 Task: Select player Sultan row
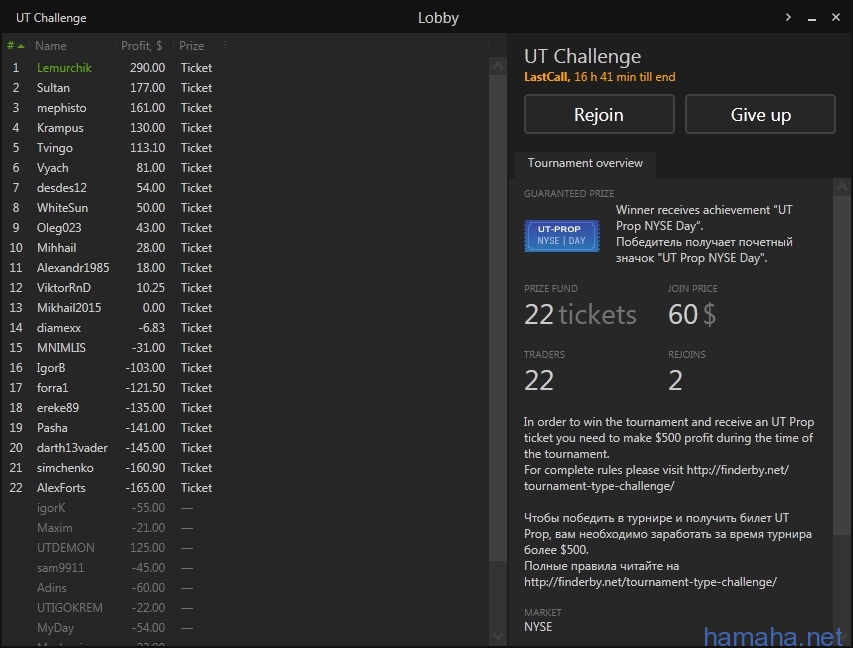click(x=246, y=88)
